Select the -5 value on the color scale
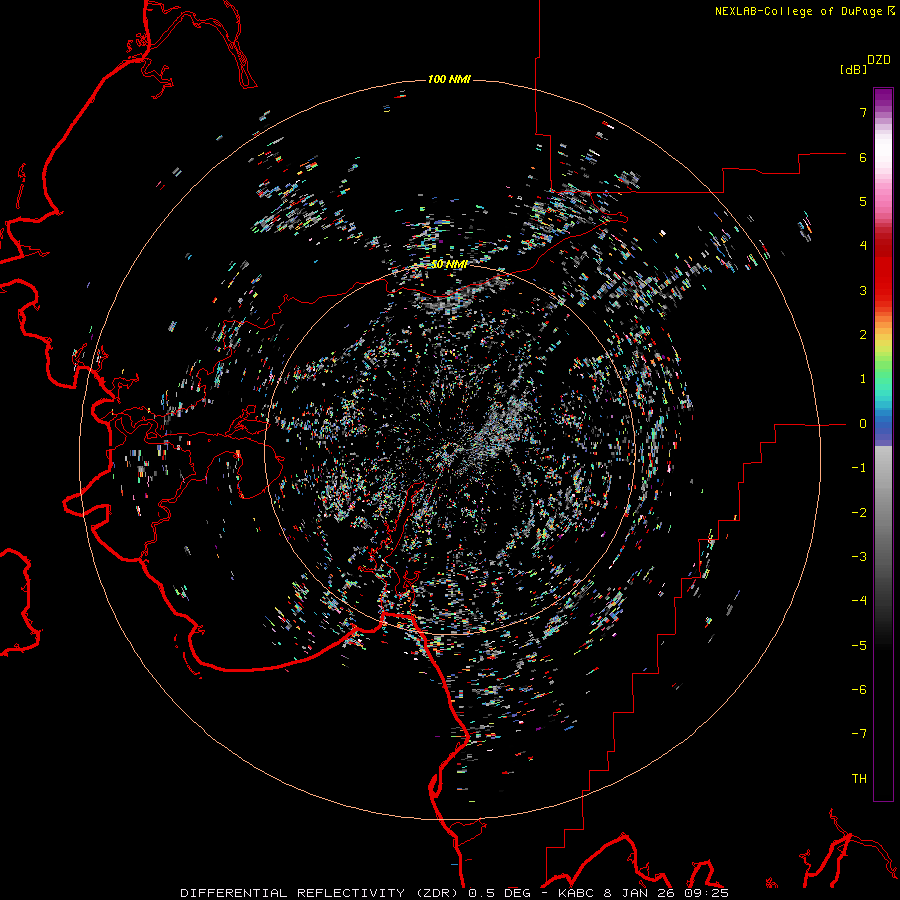900x900 pixels. 859,646
